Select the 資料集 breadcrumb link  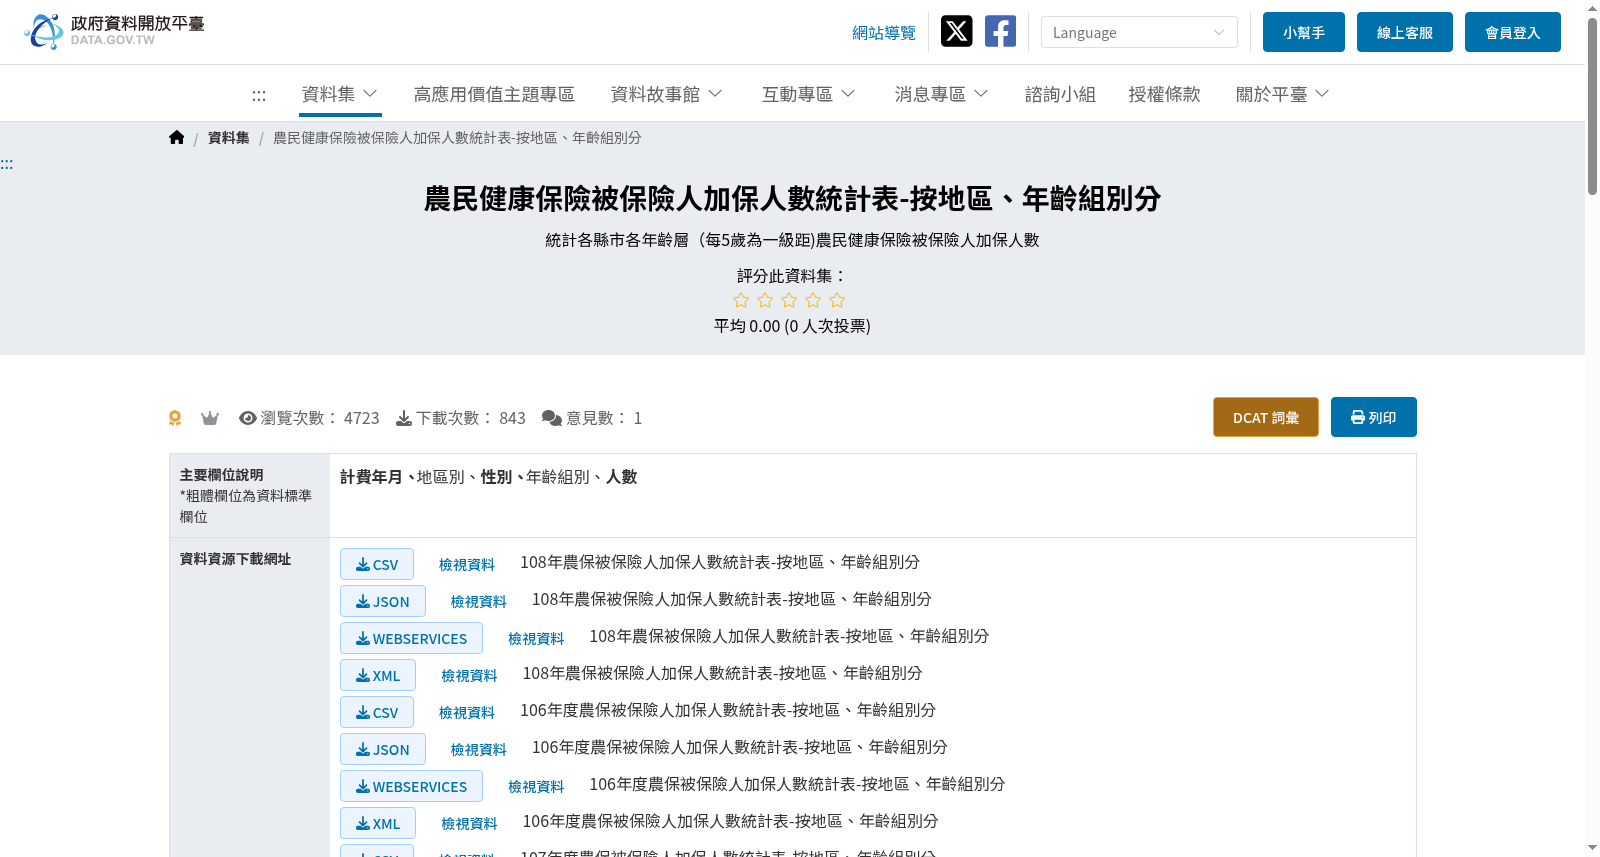(229, 138)
